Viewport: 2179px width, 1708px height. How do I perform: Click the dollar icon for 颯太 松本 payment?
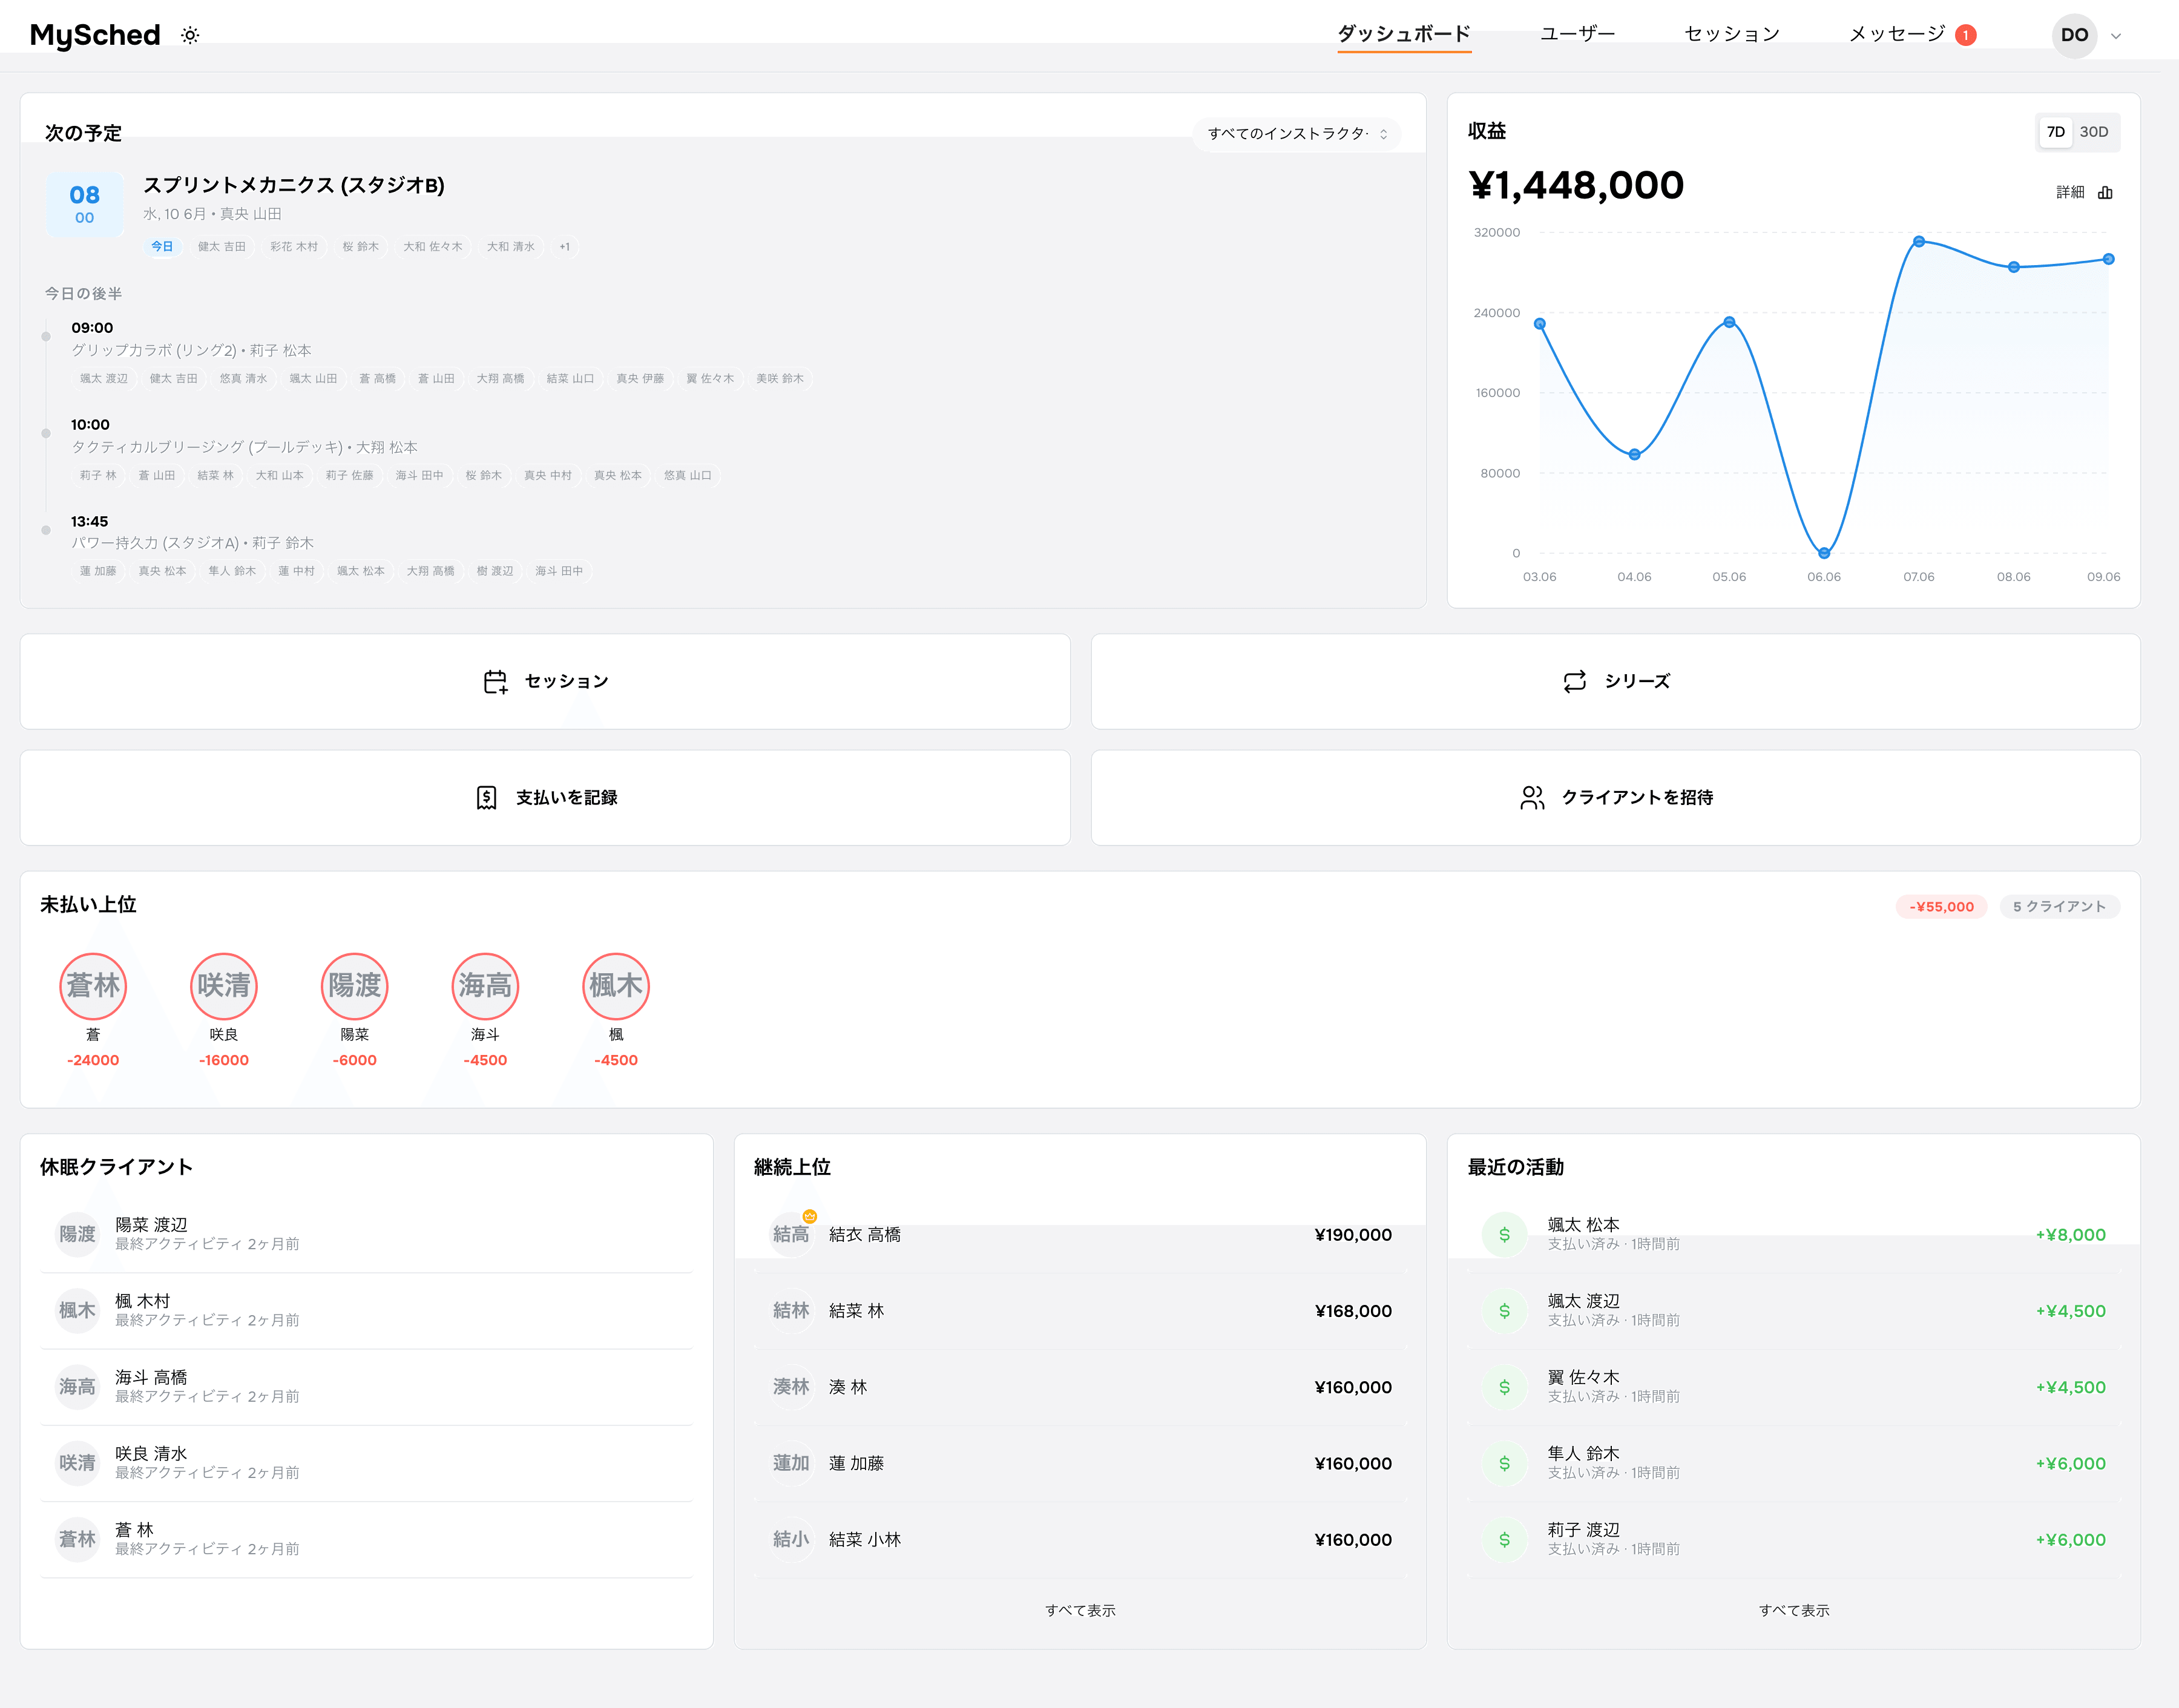(1504, 1234)
